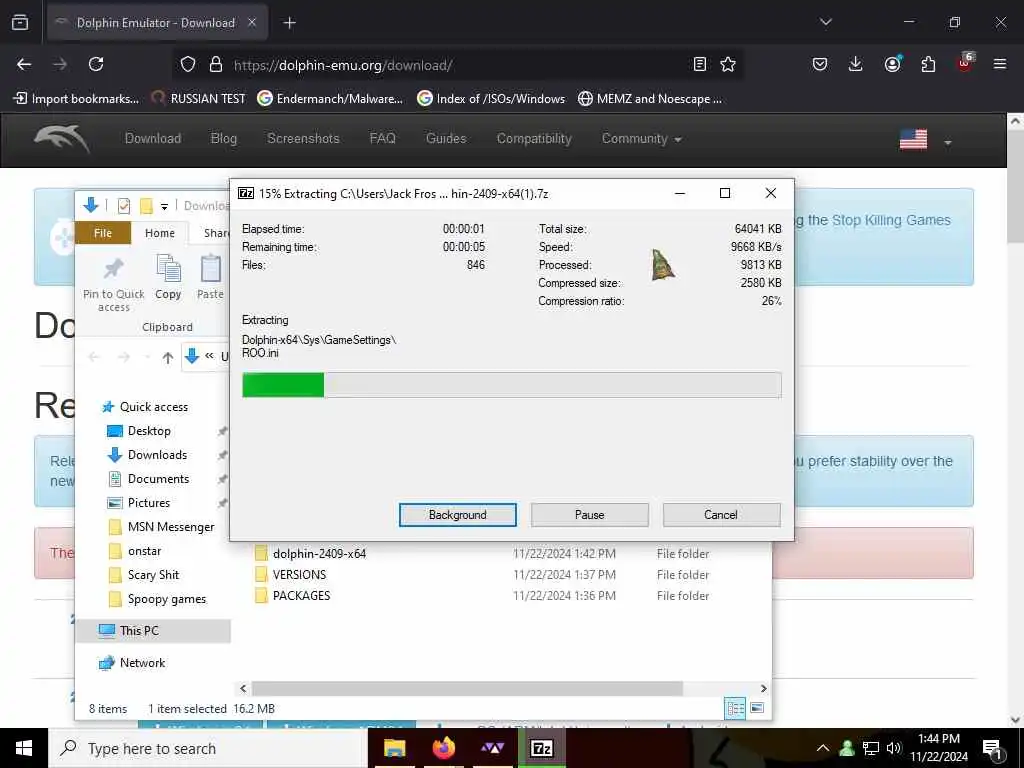Open Downloads in navigation pane
Image resolution: width=1024 pixels, height=768 pixels.
147,455
